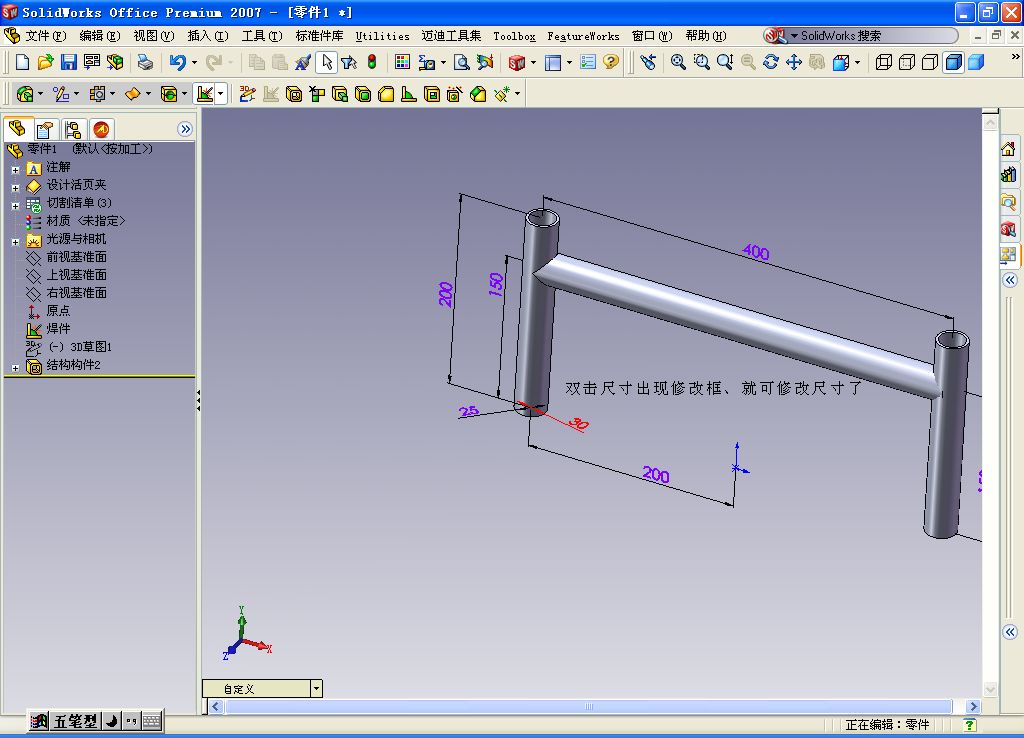Expand the 注解 annotations node
The width and height of the screenshot is (1024, 738).
pyautogui.click(x=15, y=170)
